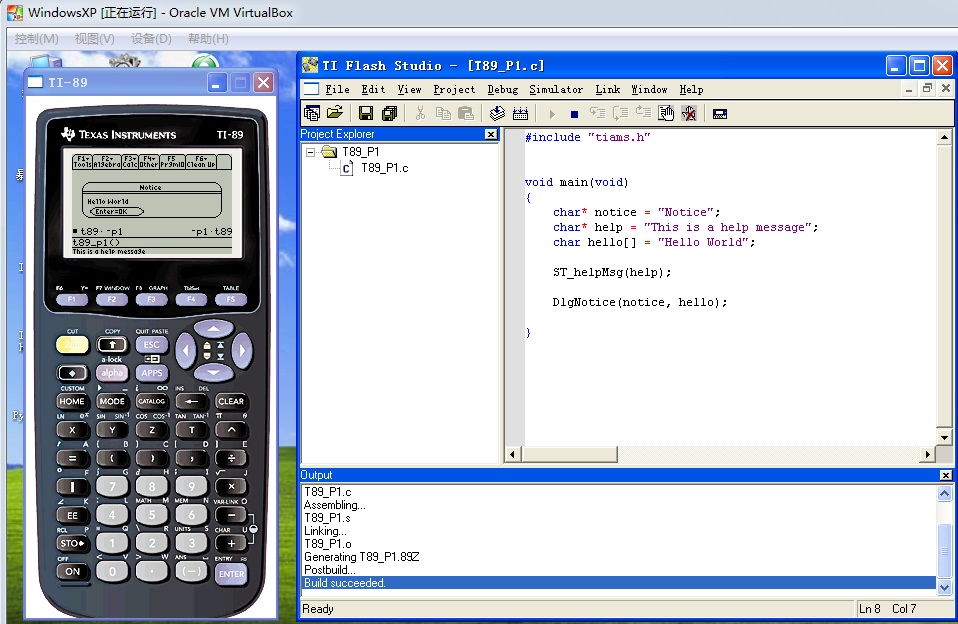The width and height of the screenshot is (958, 624).
Task: Select the T89_P1 project folder
Action: pyautogui.click(x=360, y=152)
